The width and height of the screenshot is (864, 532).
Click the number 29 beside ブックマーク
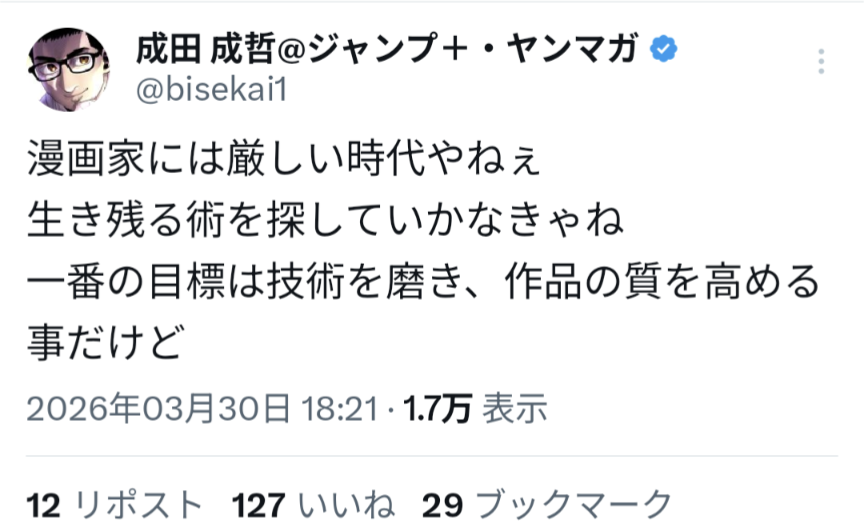441,501
